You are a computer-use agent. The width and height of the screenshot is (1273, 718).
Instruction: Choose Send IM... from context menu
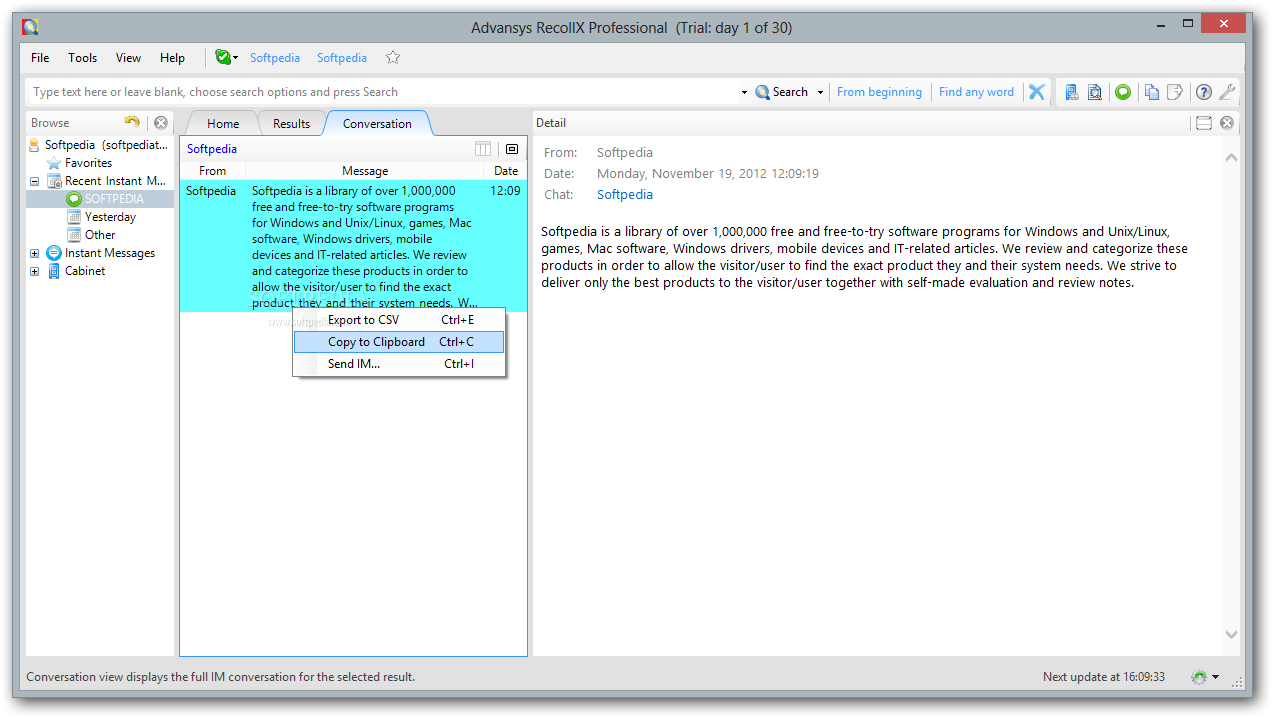pyautogui.click(x=399, y=364)
